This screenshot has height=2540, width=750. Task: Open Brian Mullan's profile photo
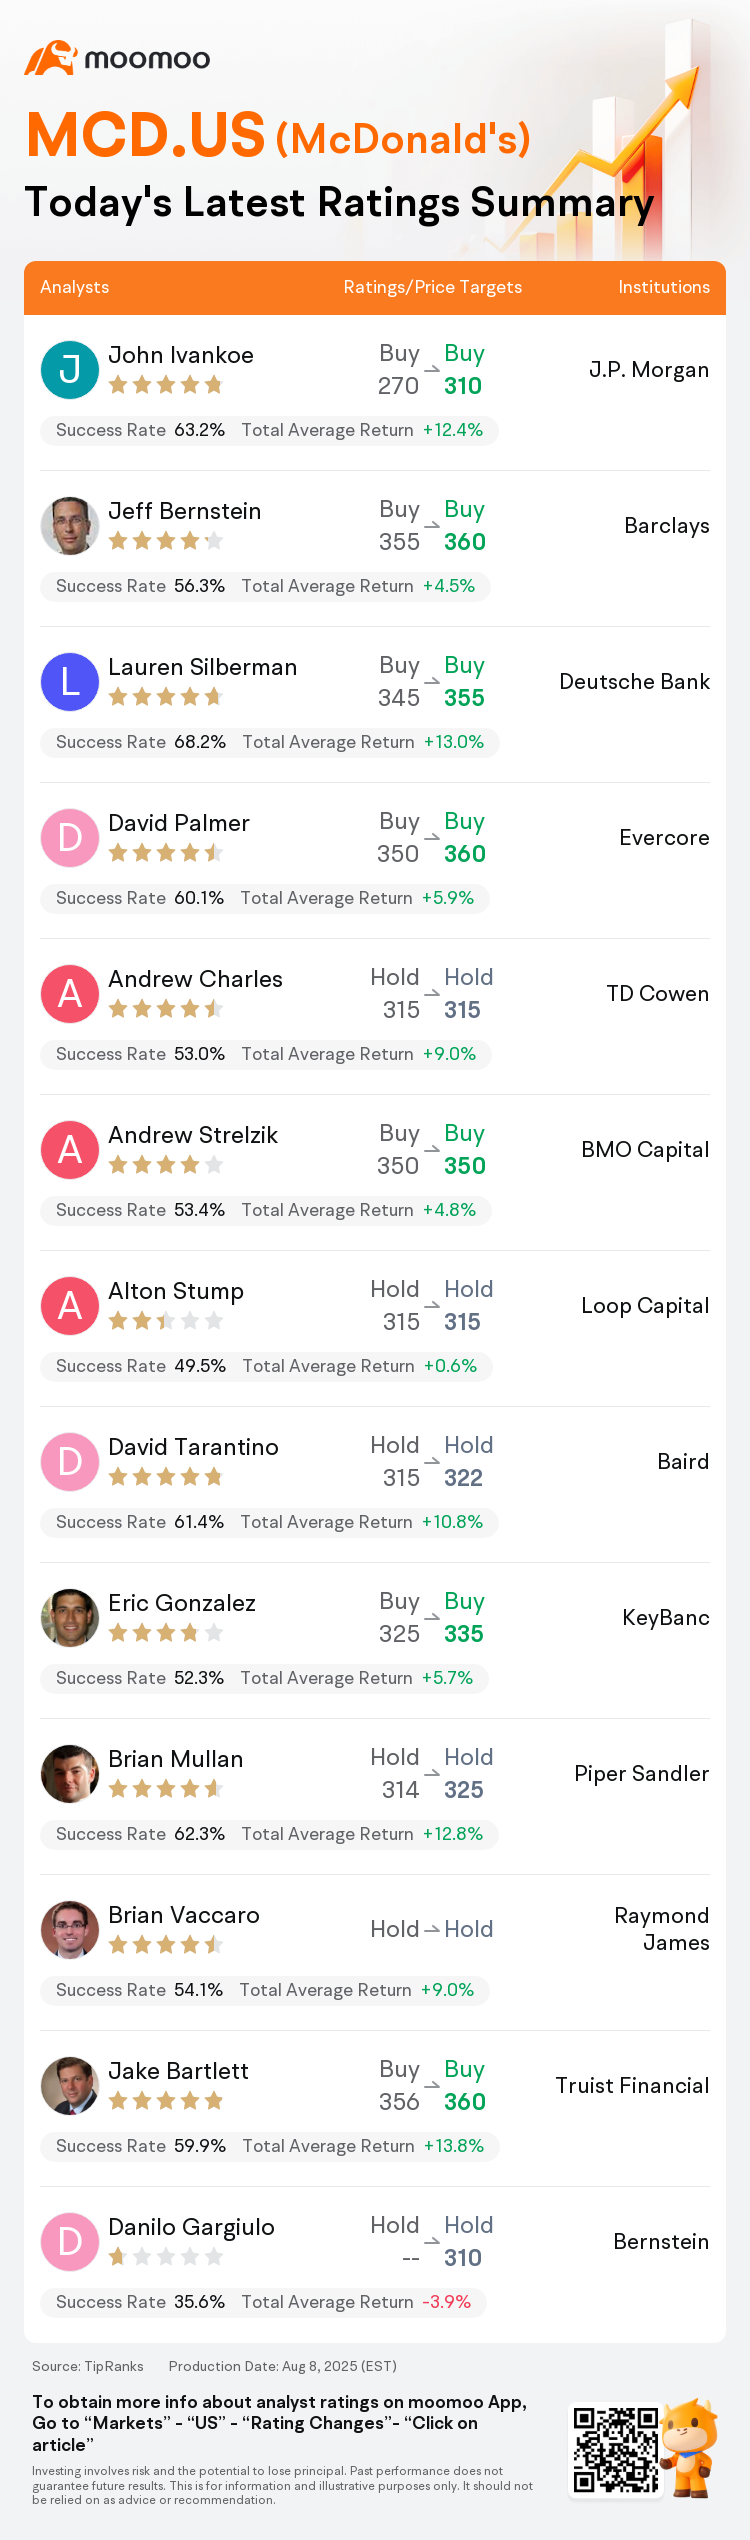tap(70, 1774)
